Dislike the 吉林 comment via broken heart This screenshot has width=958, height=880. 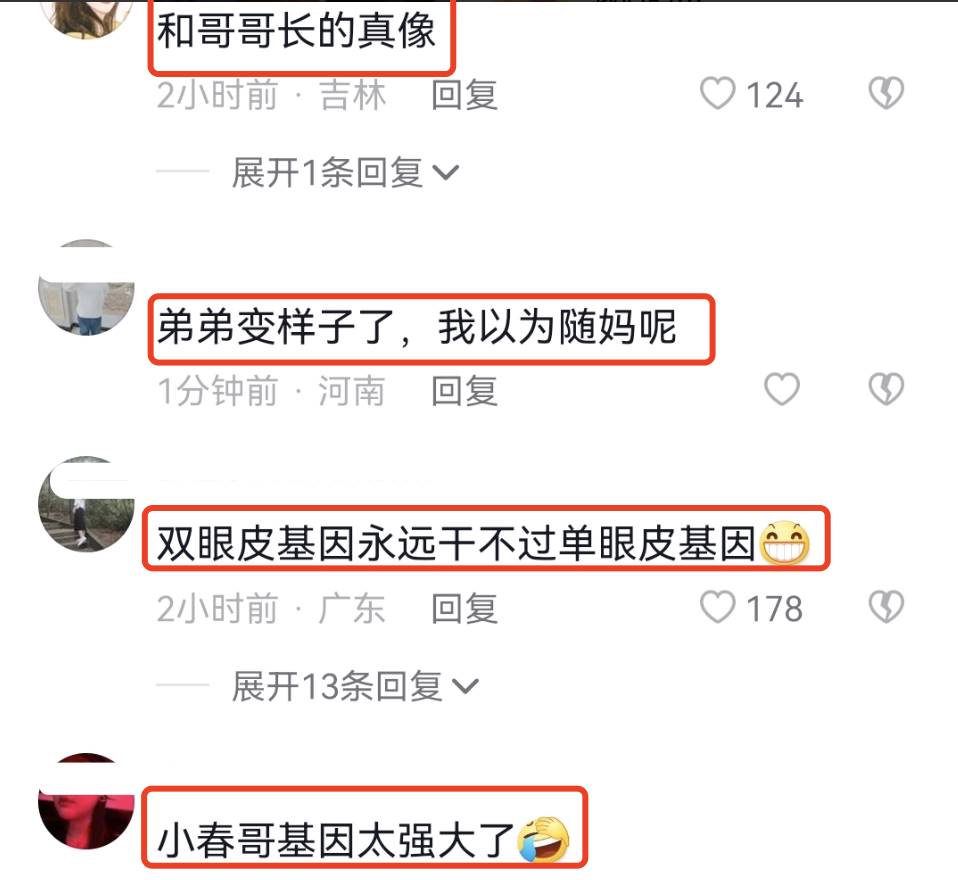tap(886, 93)
